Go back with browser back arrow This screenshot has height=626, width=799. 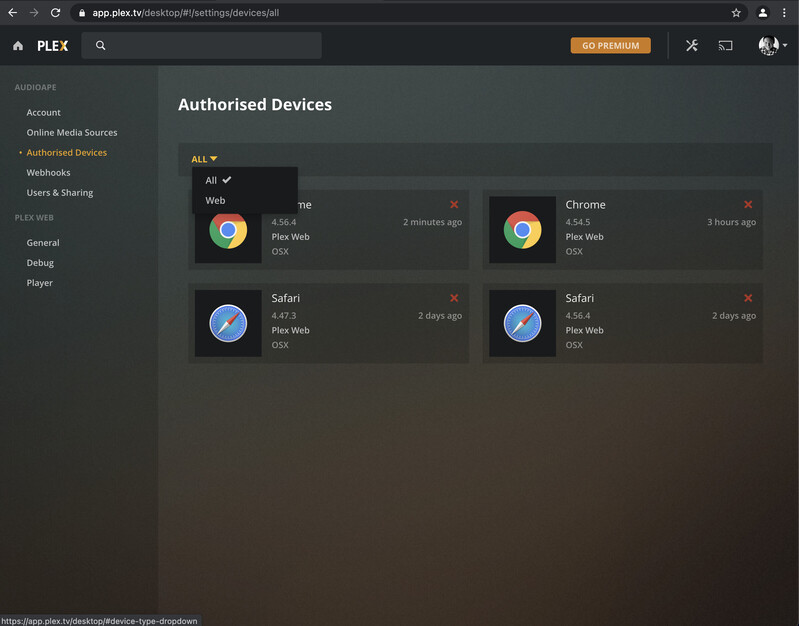coord(13,13)
